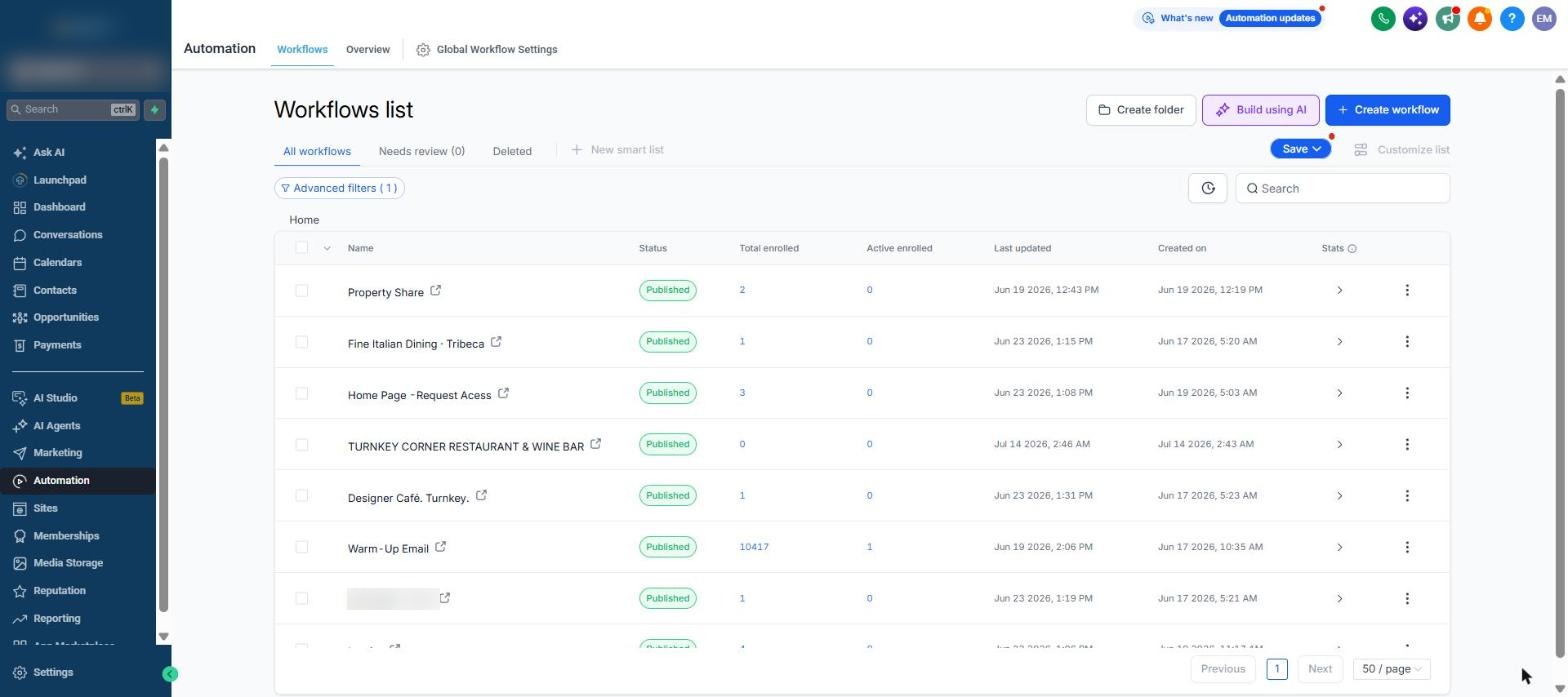Open Global Workflow Settings
Image resolution: width=1568 pixels, height=697 pixels.
[487, 49]
